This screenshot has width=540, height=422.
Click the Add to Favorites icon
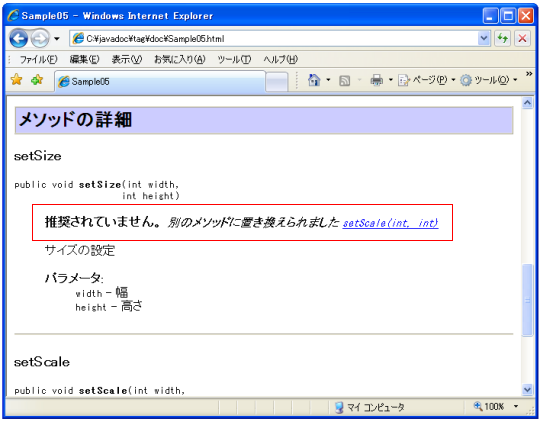tap(37, 80)
